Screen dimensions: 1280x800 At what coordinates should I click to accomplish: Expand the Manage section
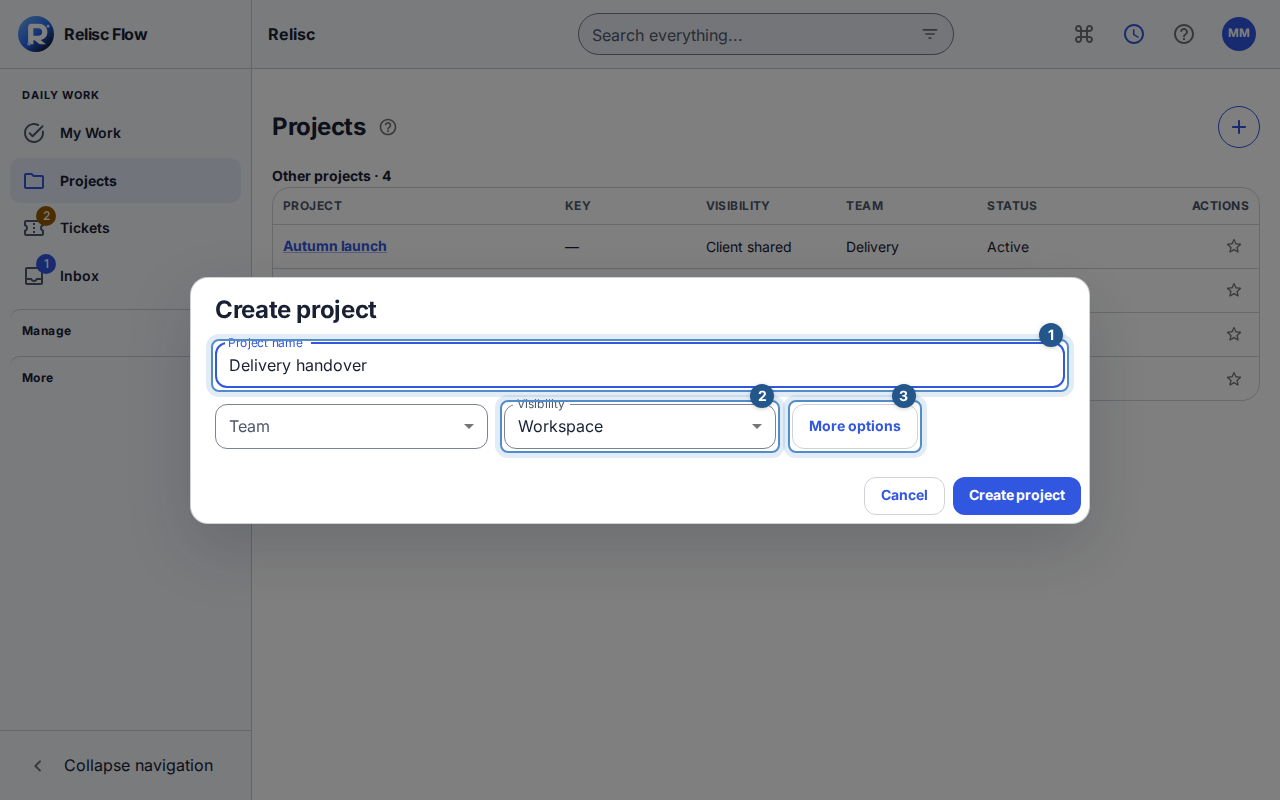pyautogui.click(x=126, y=331)
